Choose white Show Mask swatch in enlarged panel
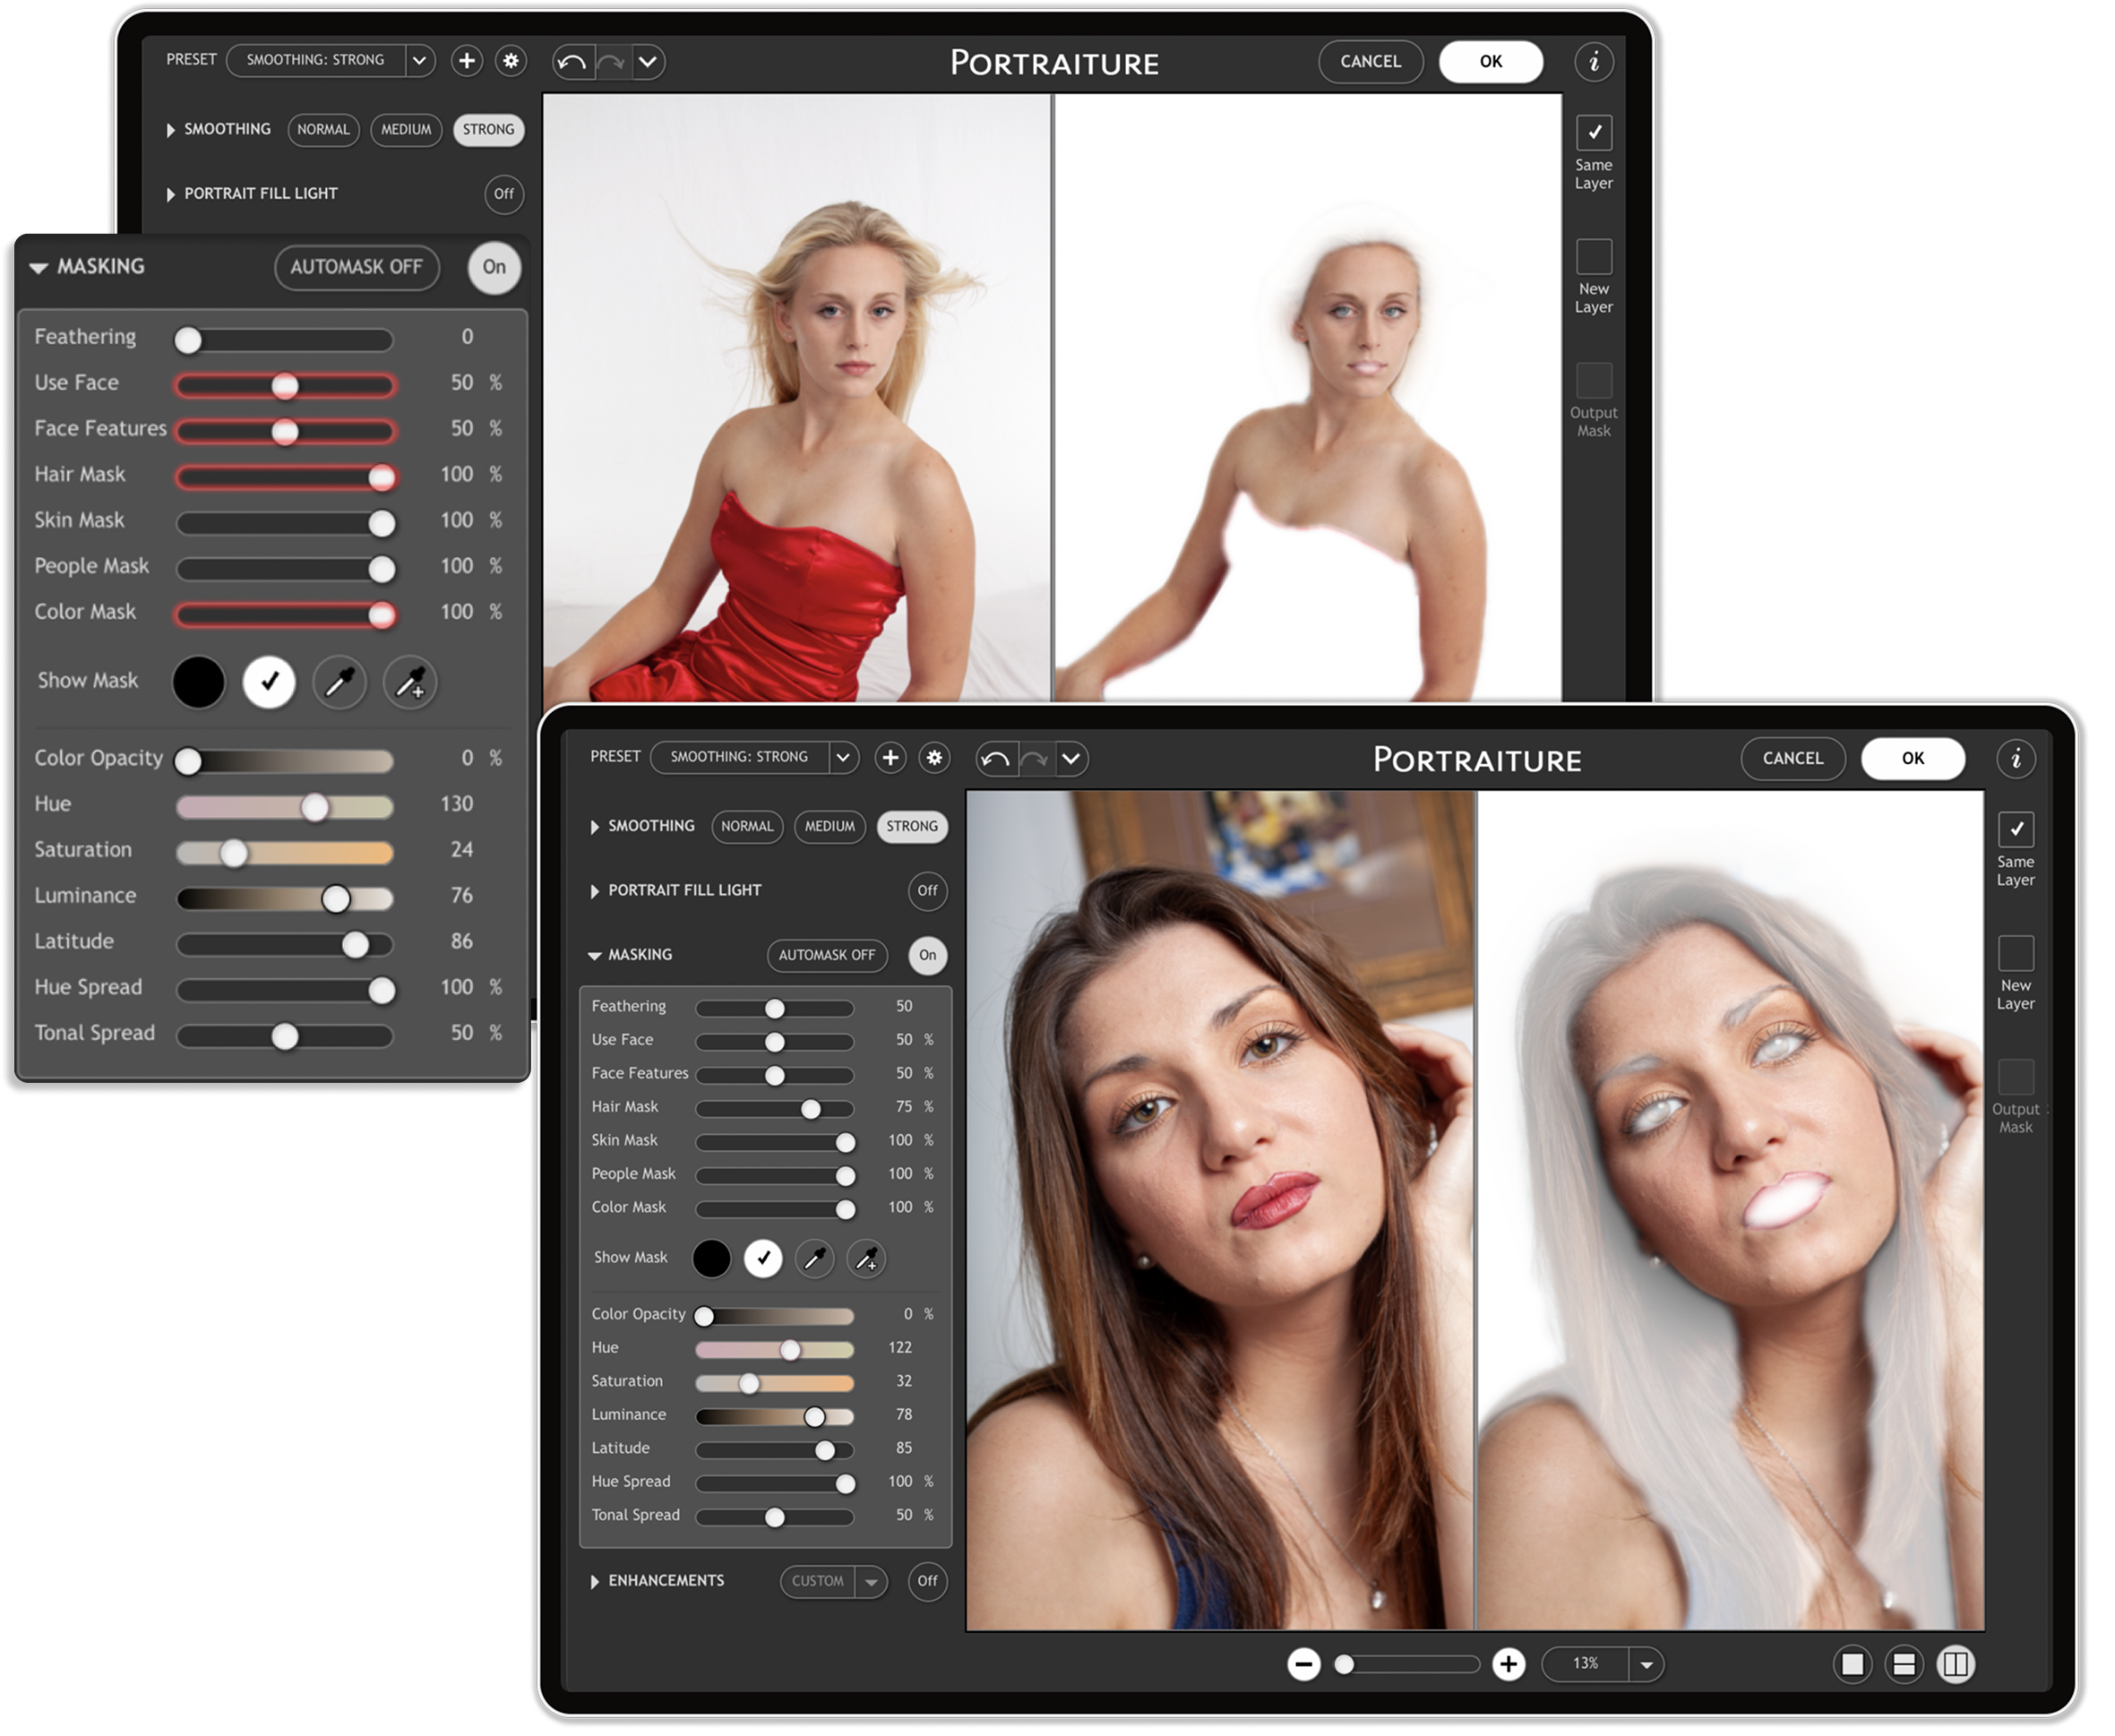The width and height of the screenshot is (2115, 1736). point(269,683)
